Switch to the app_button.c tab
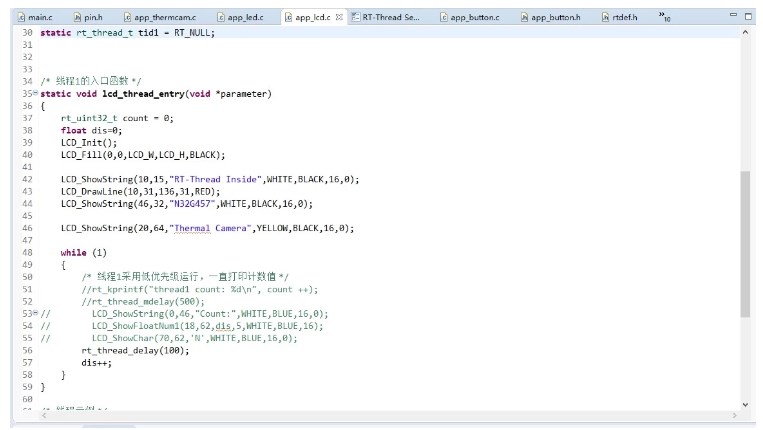 (470, 18)
